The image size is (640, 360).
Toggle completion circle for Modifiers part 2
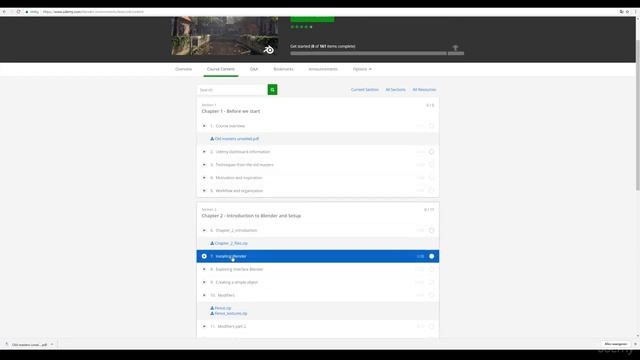tap(431, 327)
